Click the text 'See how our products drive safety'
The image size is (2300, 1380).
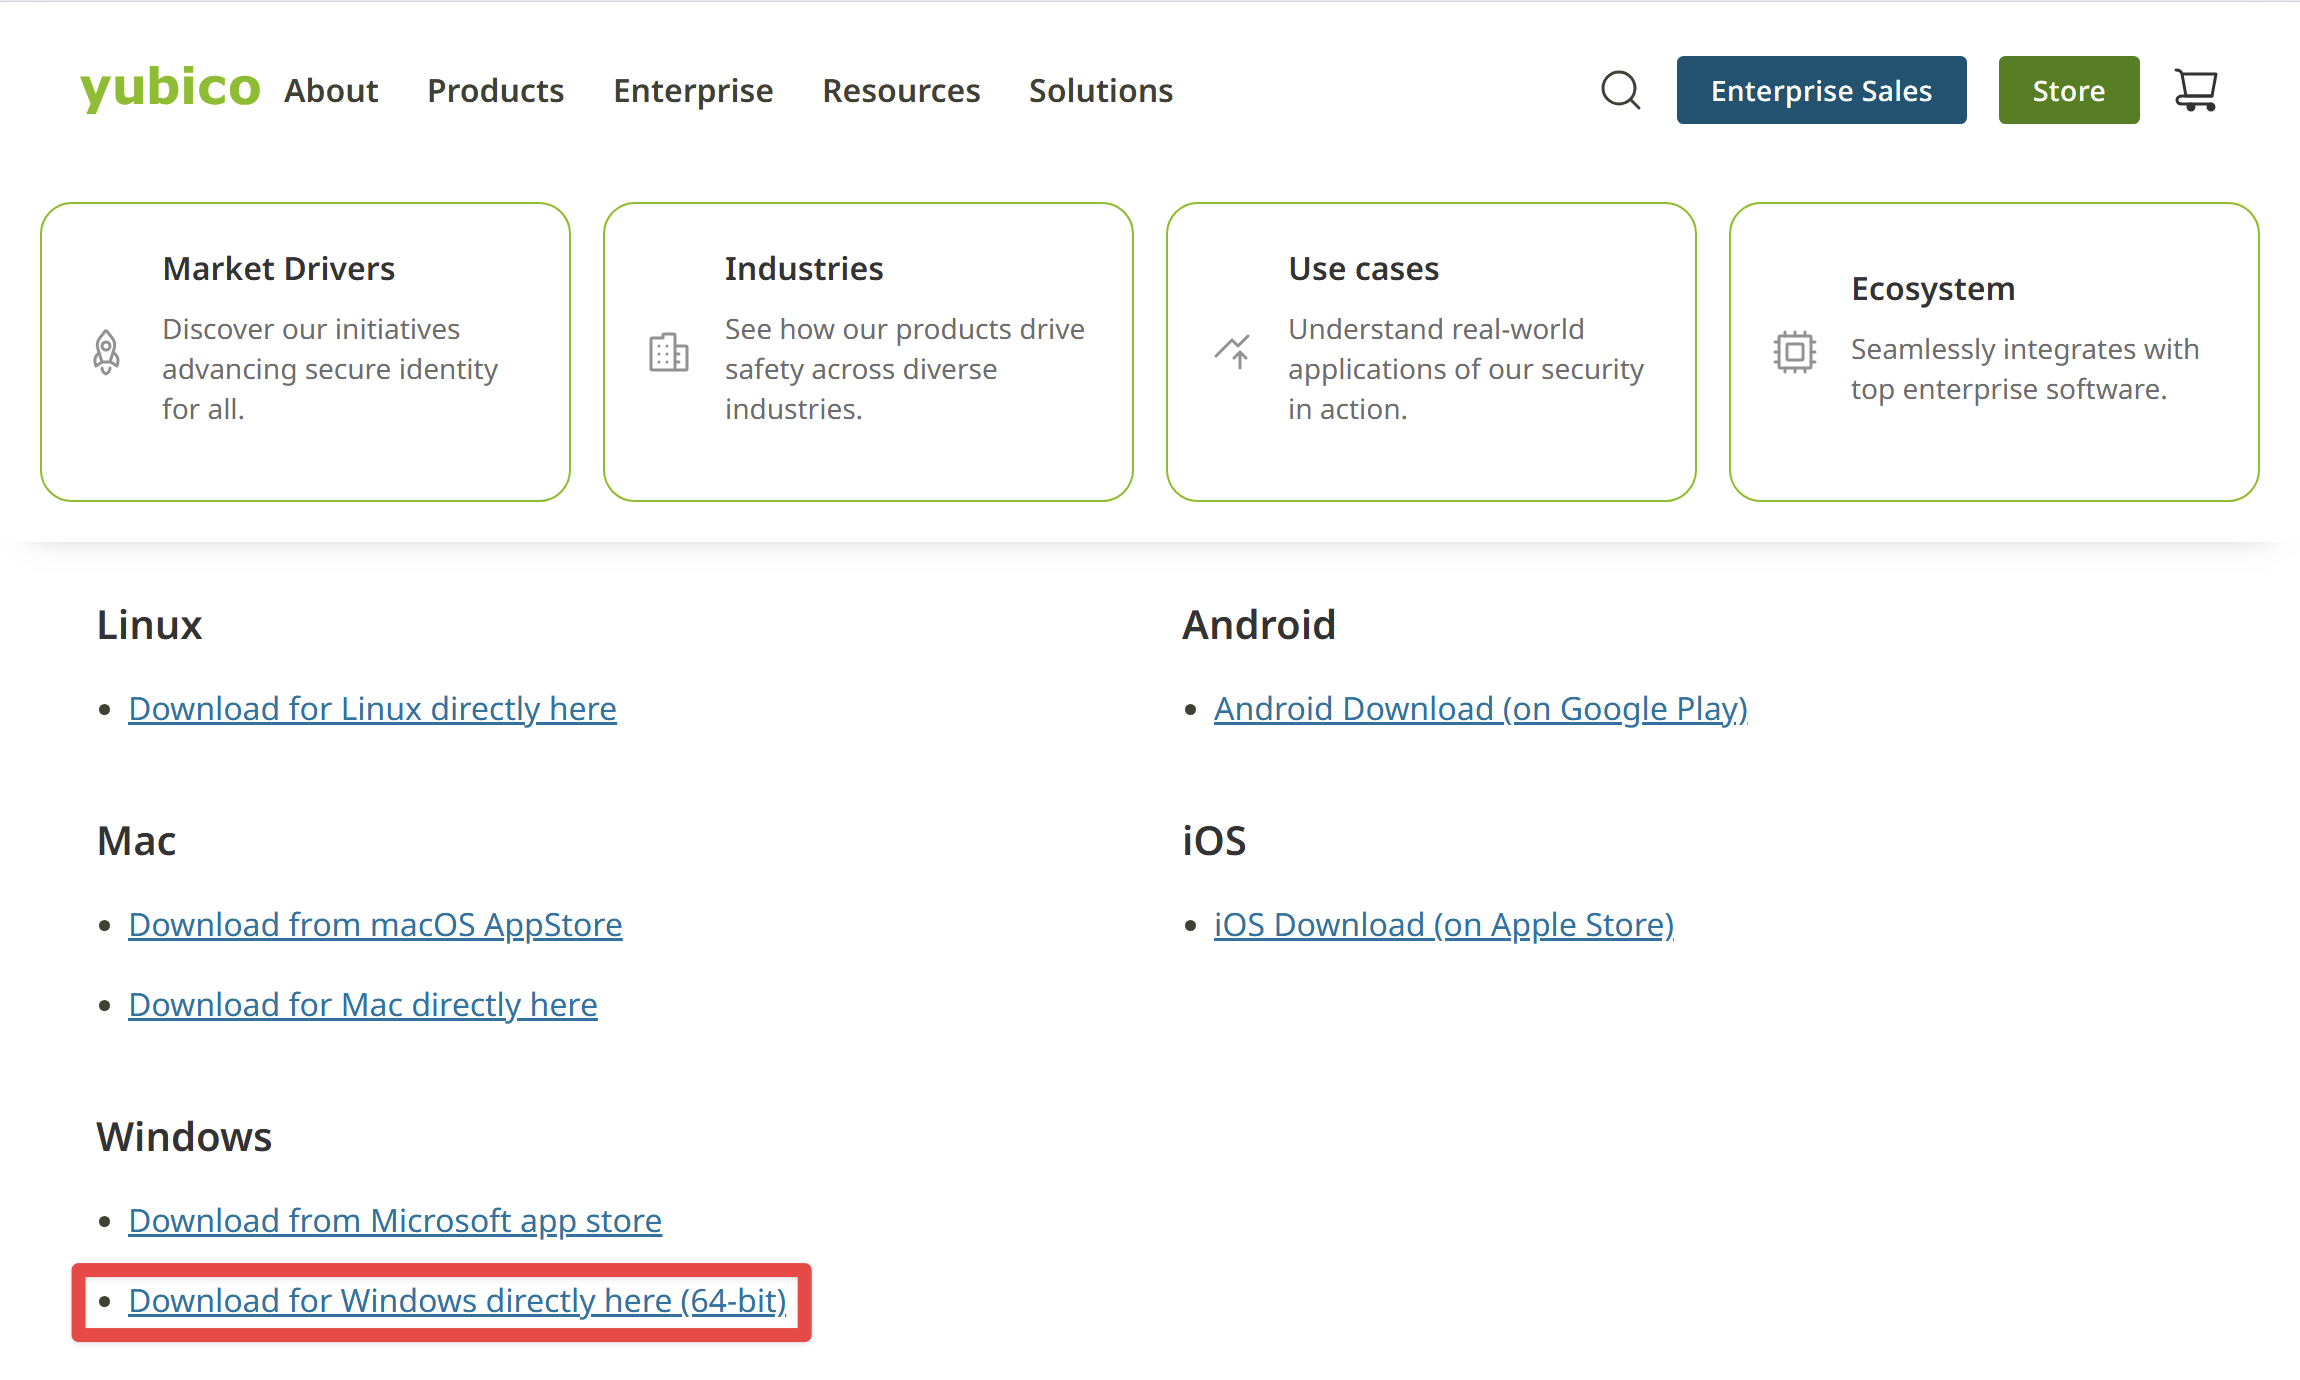tap(905, 348)
